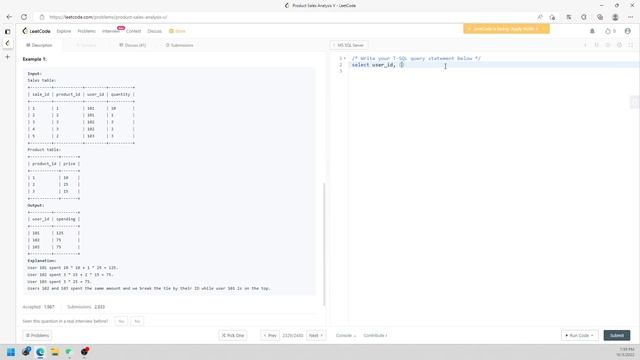Click the browser back arrow

tap(9, 17)
